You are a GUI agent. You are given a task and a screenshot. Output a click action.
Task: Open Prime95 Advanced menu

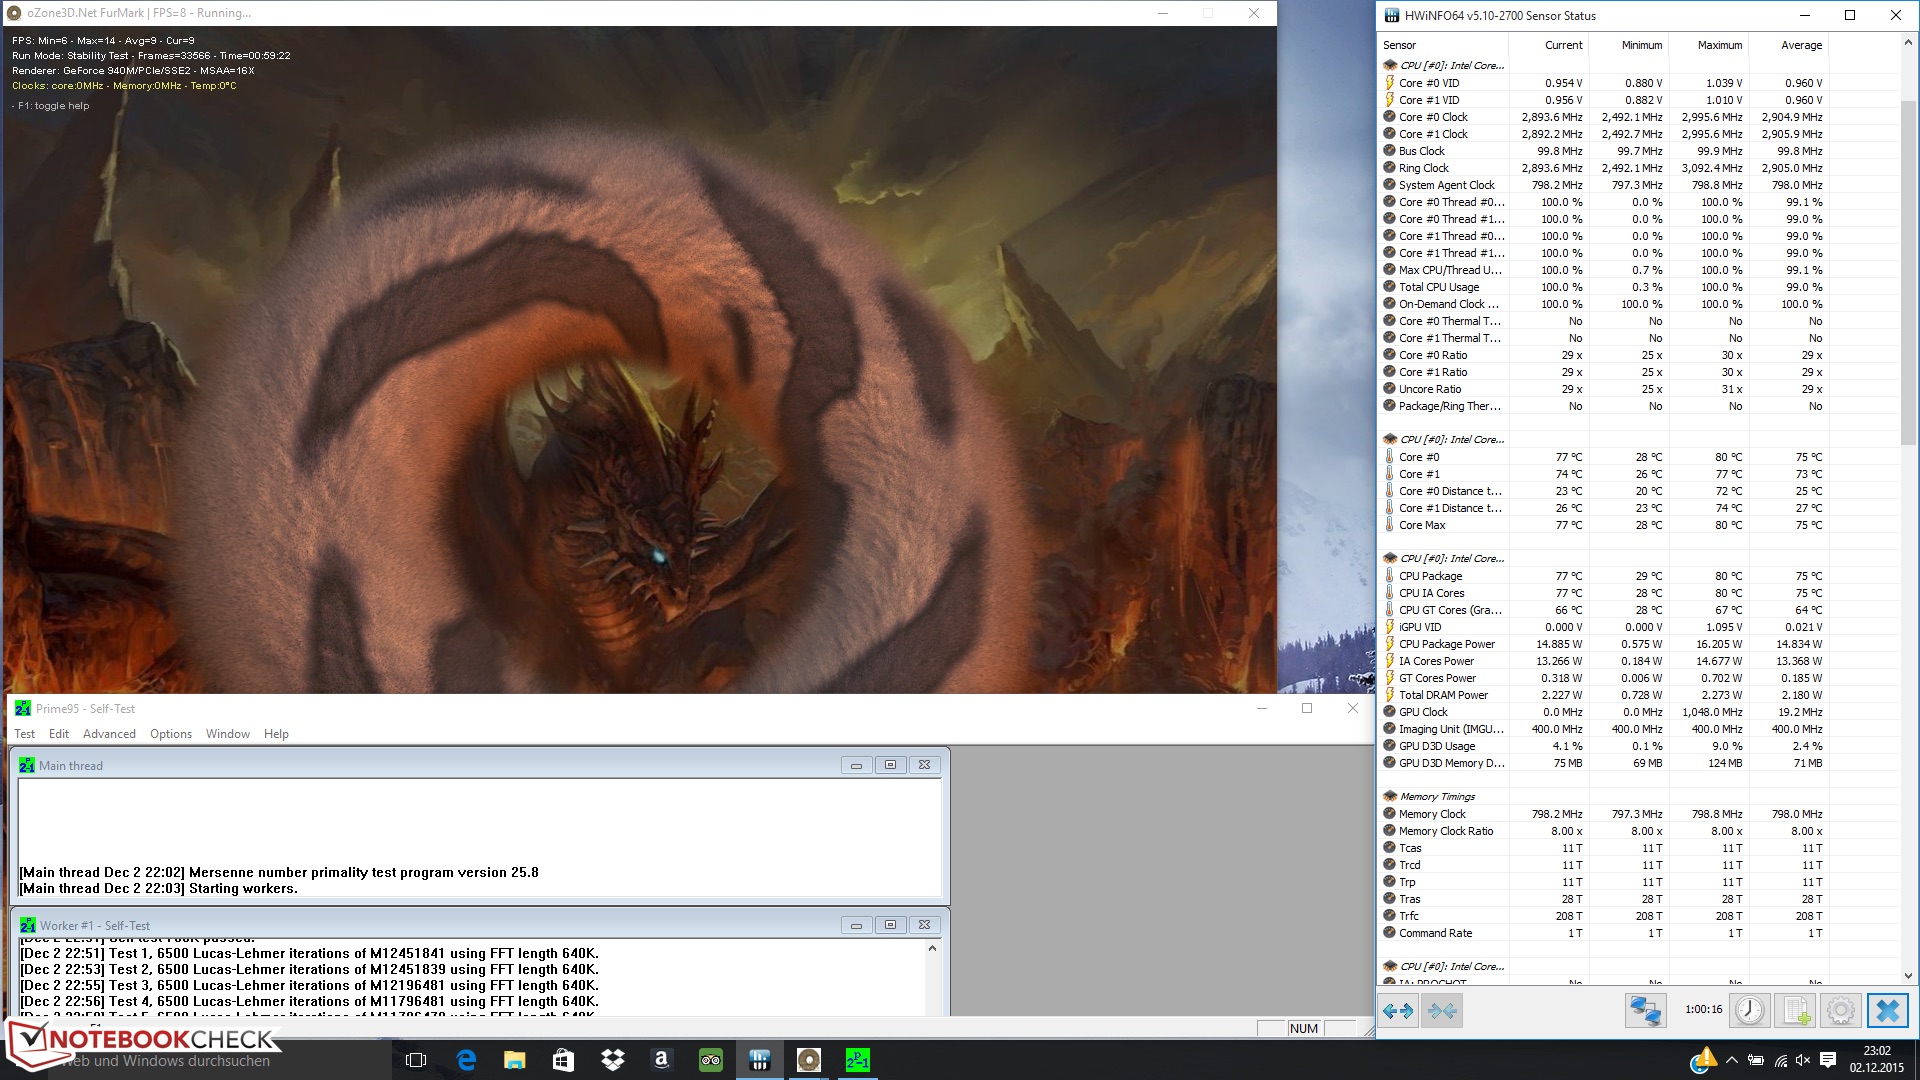[x=109, y=734]
